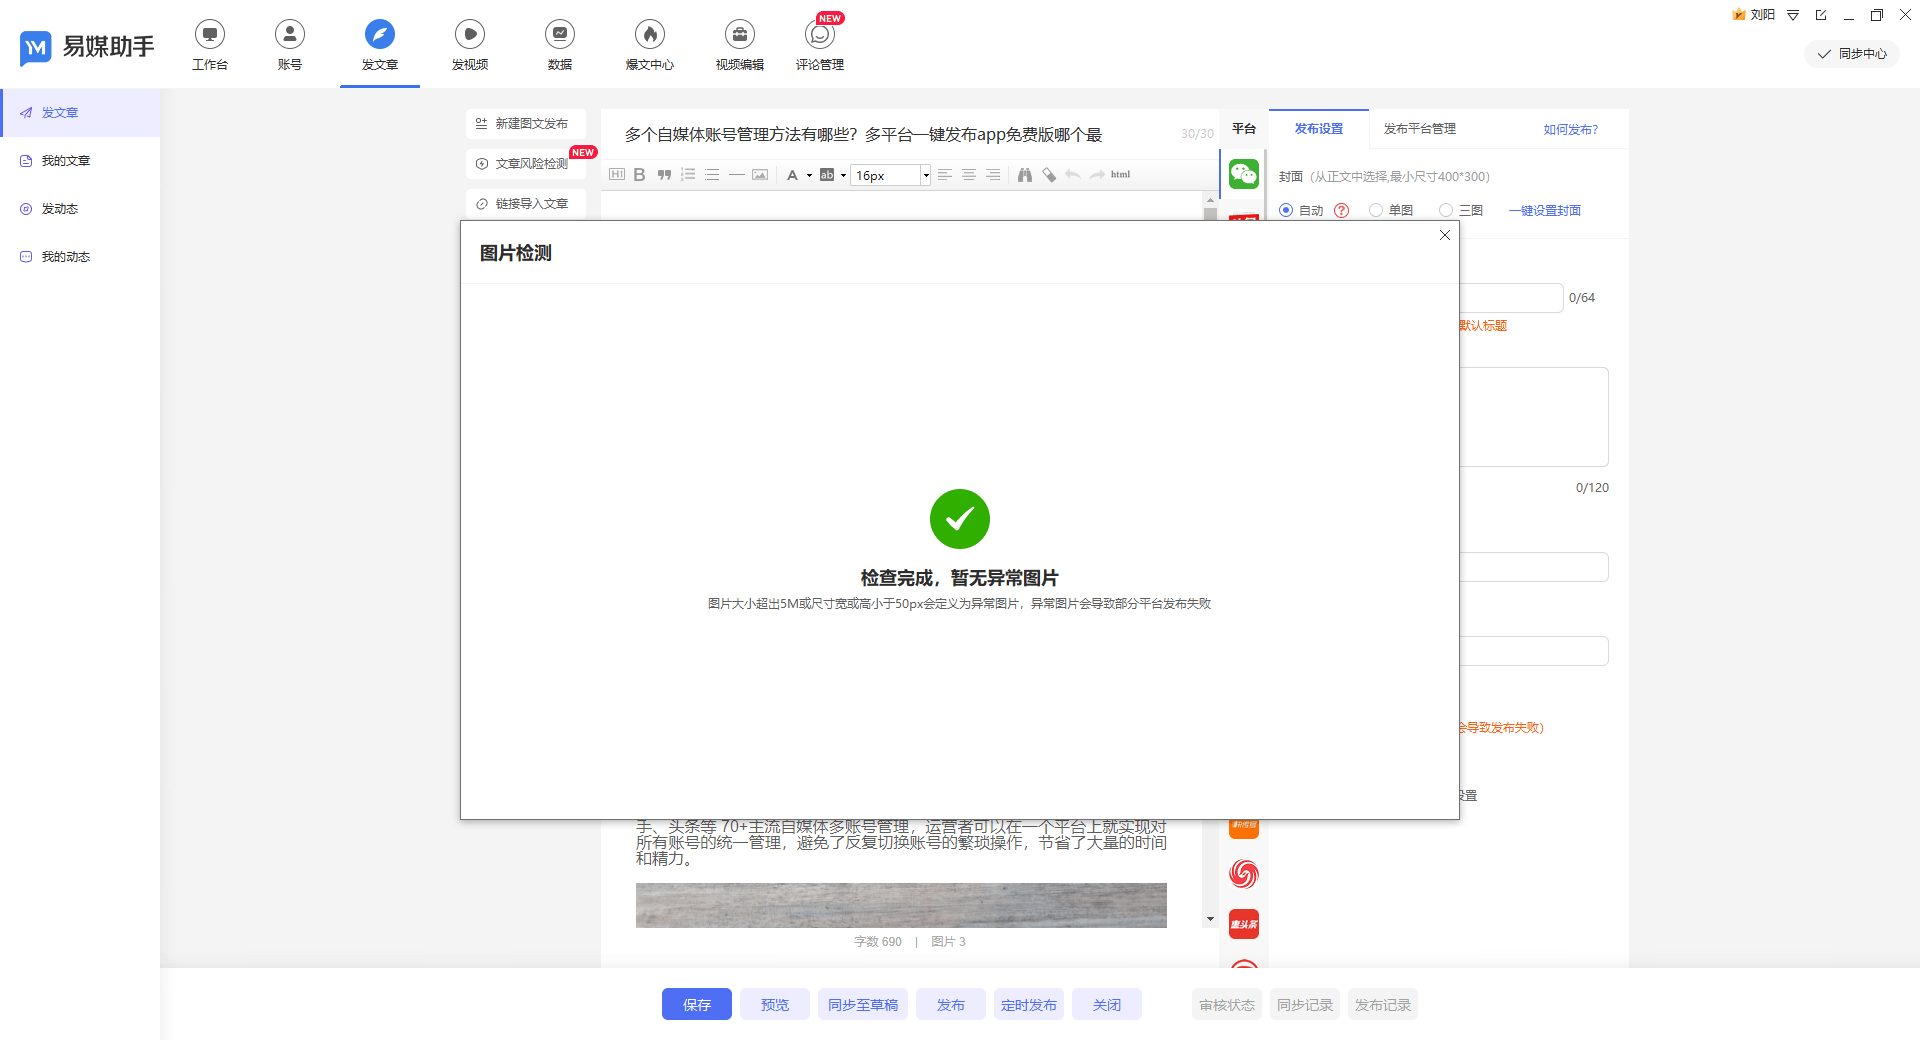Image resolution: width=1920 pixels, height=1040 pixels.
Task: Open 我的文章 in the left sidebar
Action: 66,160
